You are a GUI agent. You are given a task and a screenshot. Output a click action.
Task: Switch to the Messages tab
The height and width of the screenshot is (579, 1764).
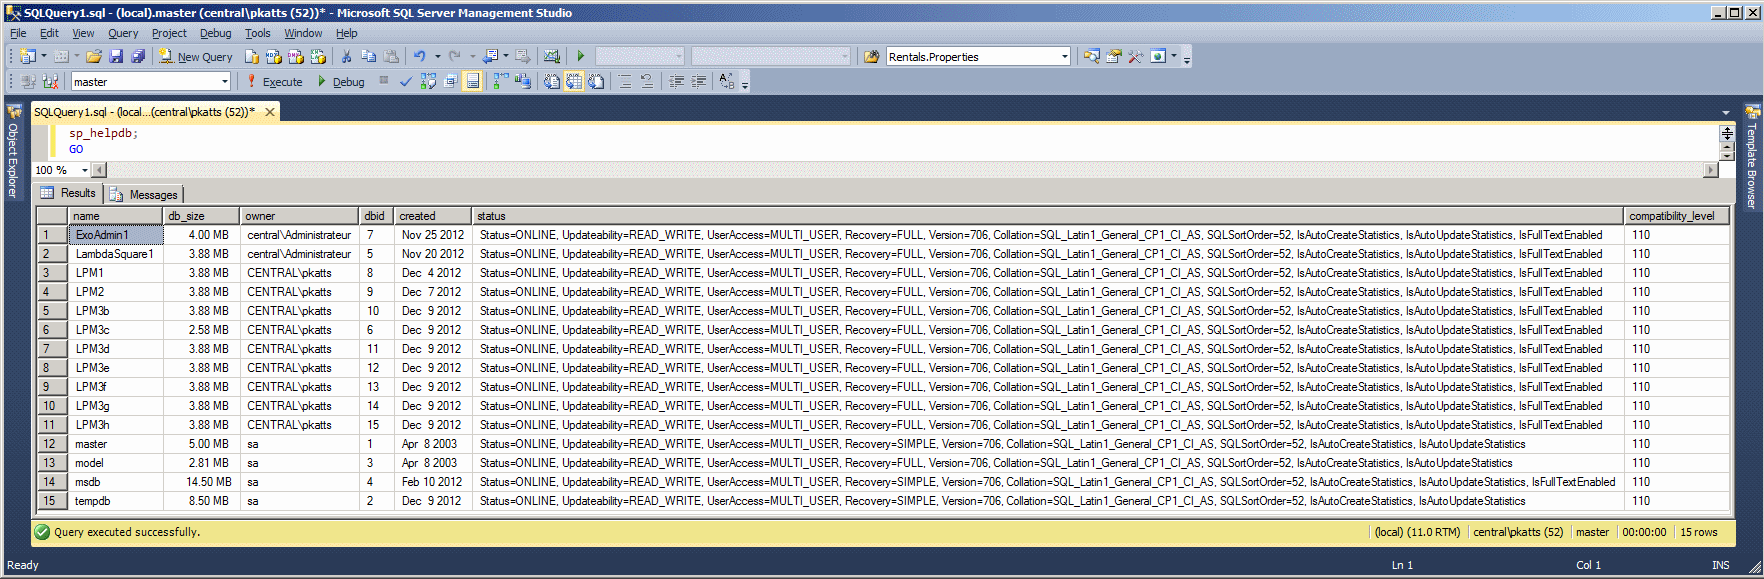tap(144, 195)
